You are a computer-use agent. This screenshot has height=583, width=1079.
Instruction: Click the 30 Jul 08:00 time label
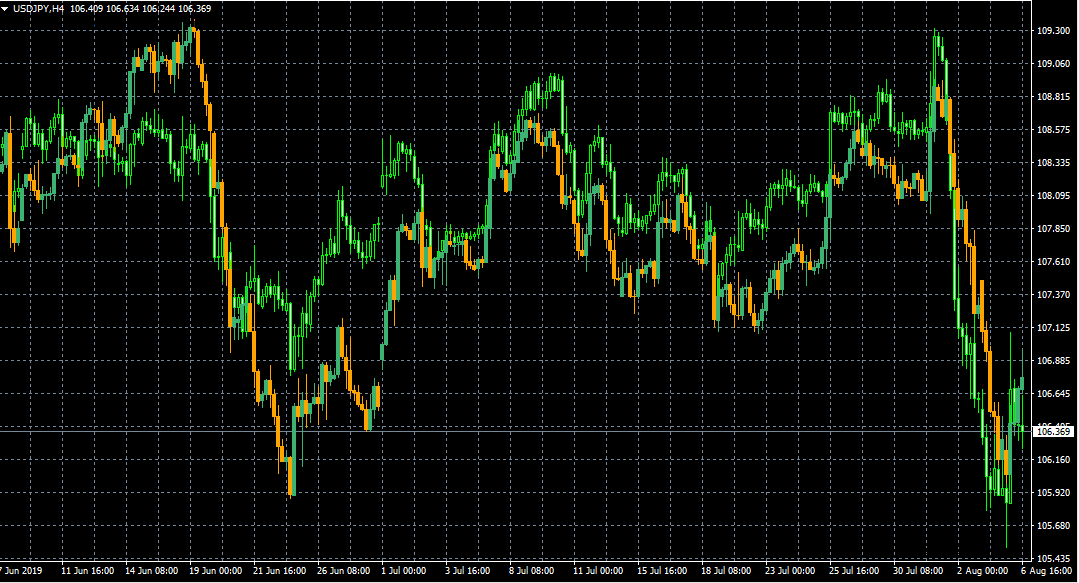click(x=918, y=571)
